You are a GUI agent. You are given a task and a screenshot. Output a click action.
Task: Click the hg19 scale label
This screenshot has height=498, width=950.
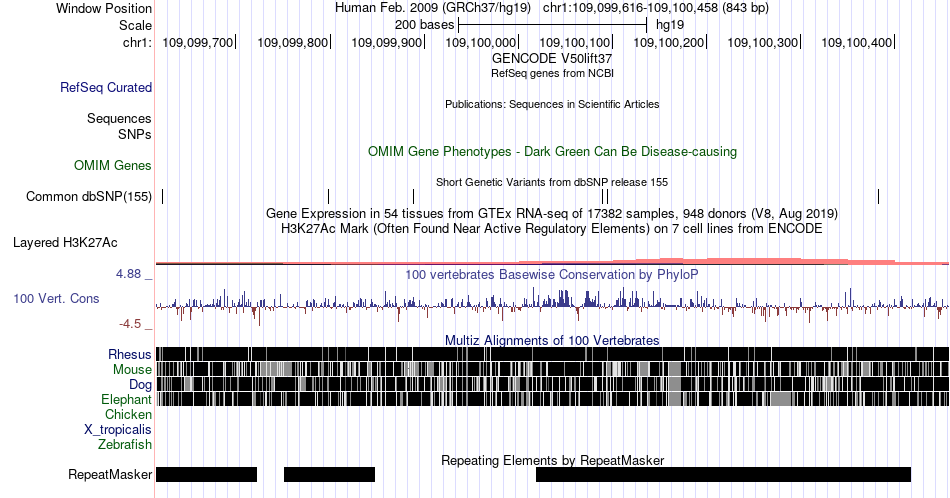click(x=670, y=25)
